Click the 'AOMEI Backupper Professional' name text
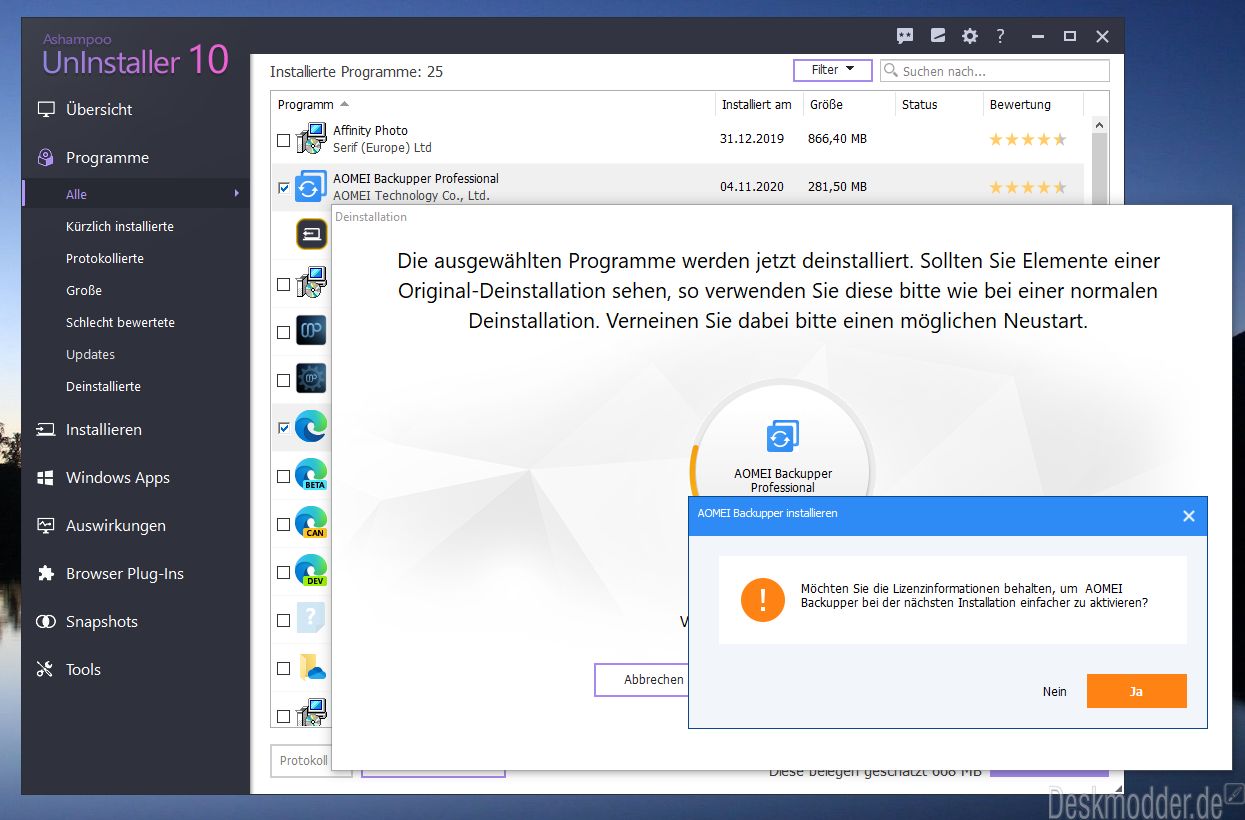This screenshot has height=820, width=1245. pyautogui.click(x=416, y=178)
